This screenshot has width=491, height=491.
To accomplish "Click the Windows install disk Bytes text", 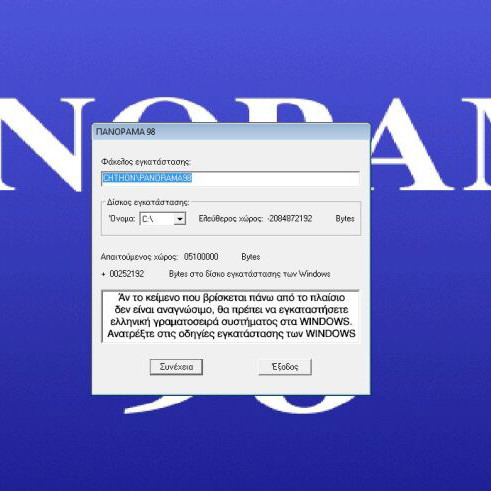I will point(249,274).
